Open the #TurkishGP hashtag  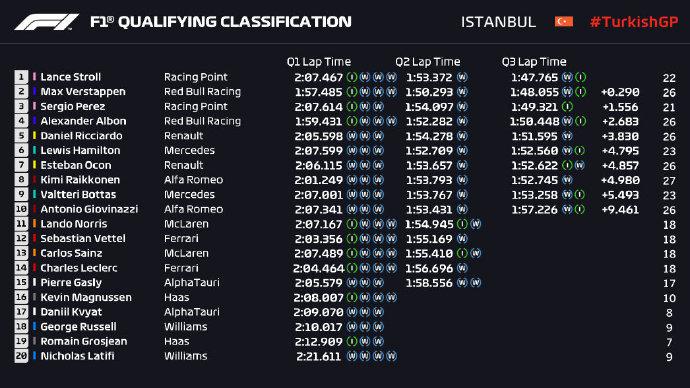coord(634,22)
